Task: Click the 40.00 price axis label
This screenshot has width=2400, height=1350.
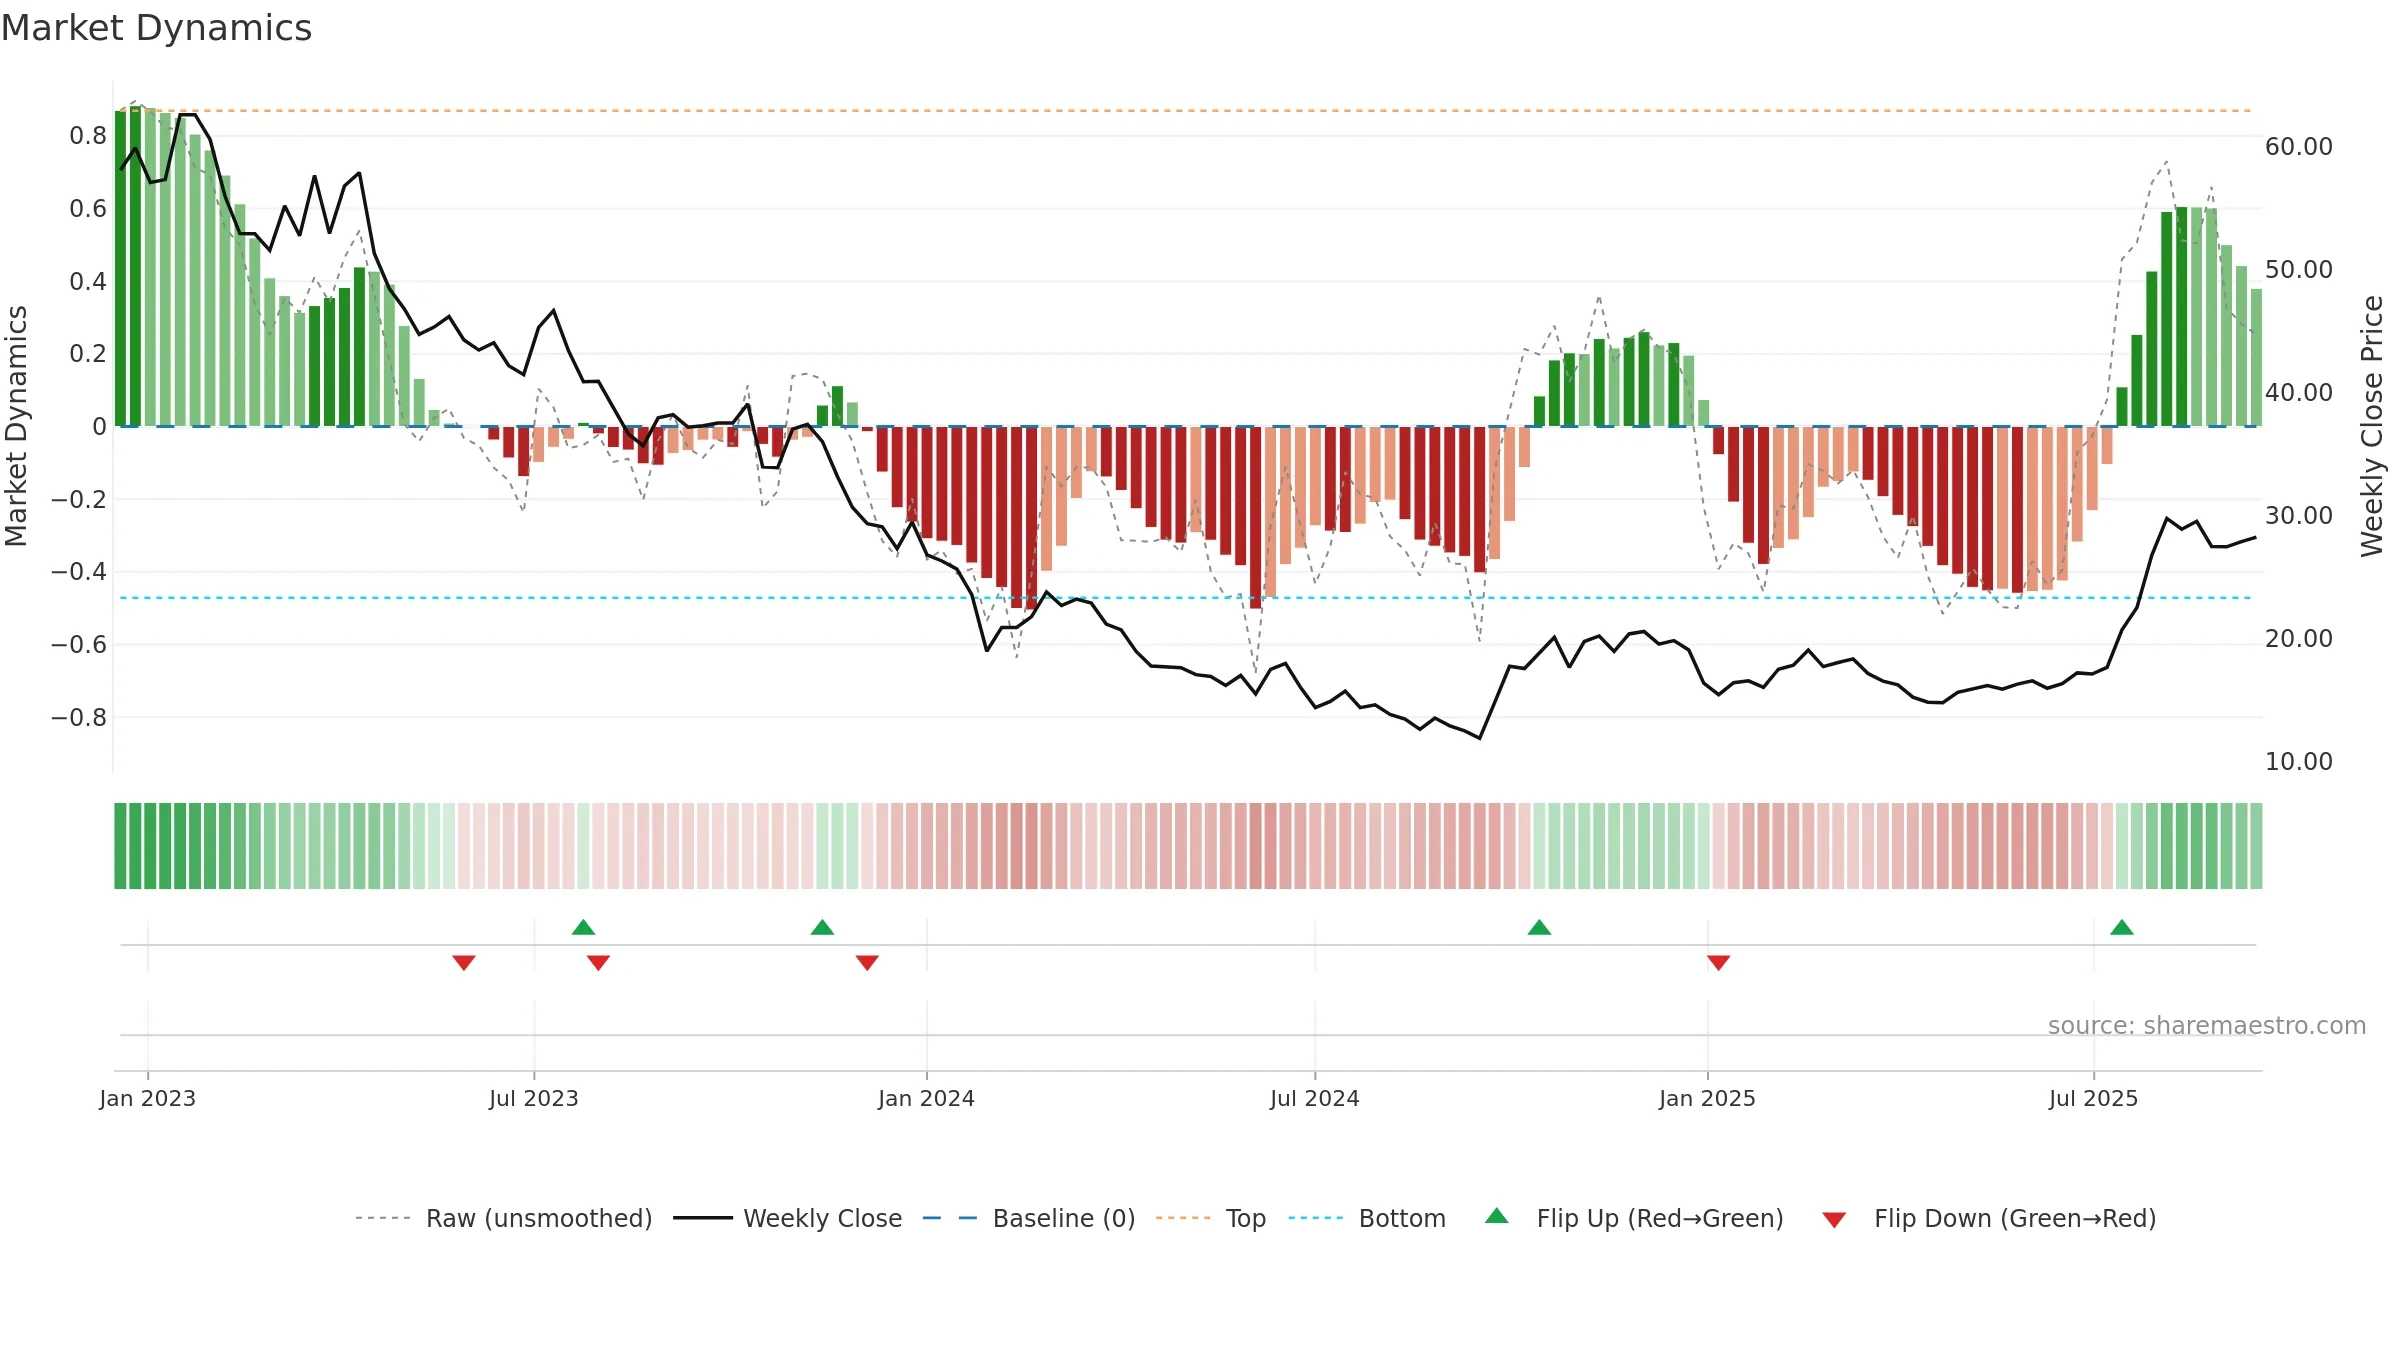Action: pyautogui.click(x=2299, y=393)
